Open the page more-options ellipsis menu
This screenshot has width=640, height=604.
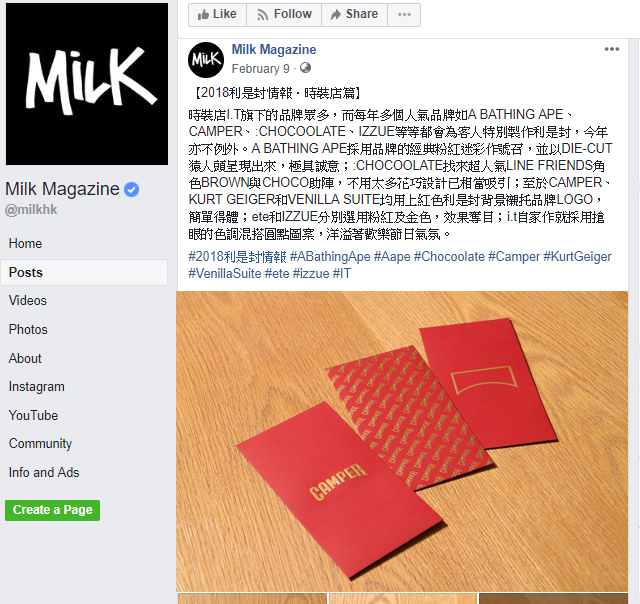(x=404, y=15)
